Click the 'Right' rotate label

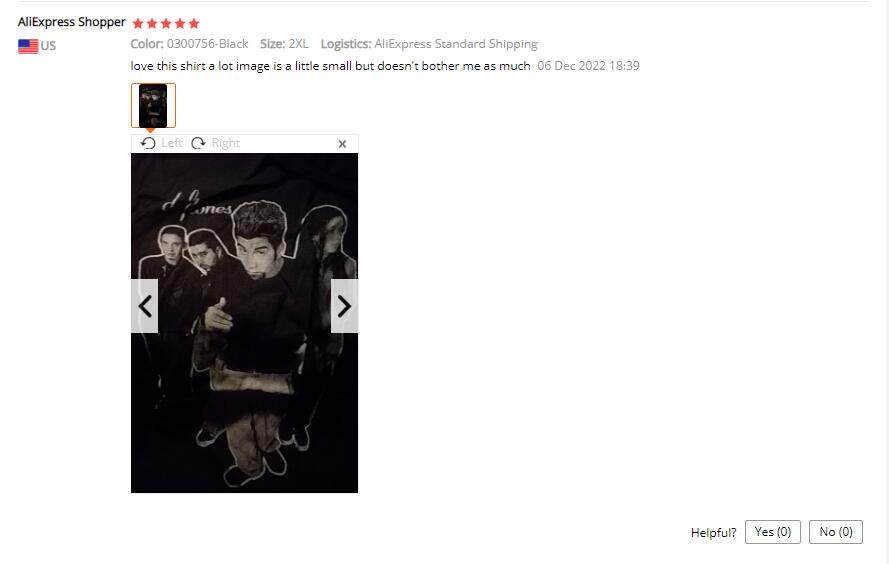pyautogui.click(x=226, y=143)
